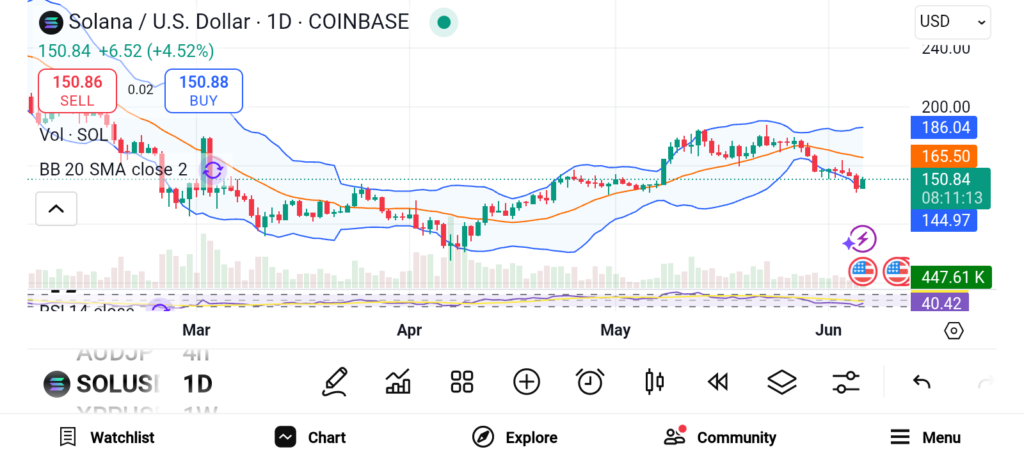Tap the Jun date on time axis

tap(828, 330)
